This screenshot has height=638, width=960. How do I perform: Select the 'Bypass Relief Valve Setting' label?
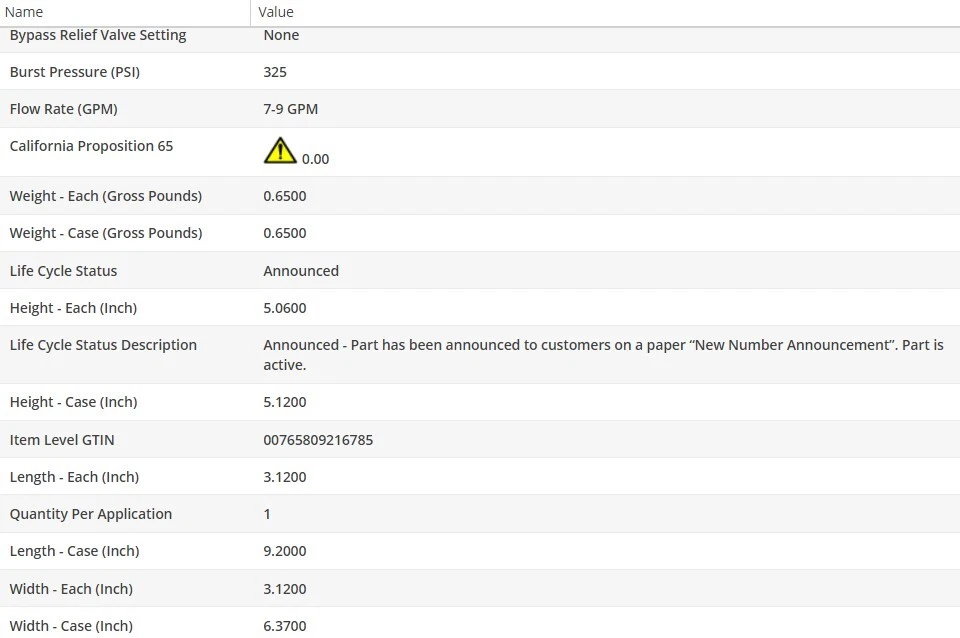pyautogui.click(x=98, y=36)
